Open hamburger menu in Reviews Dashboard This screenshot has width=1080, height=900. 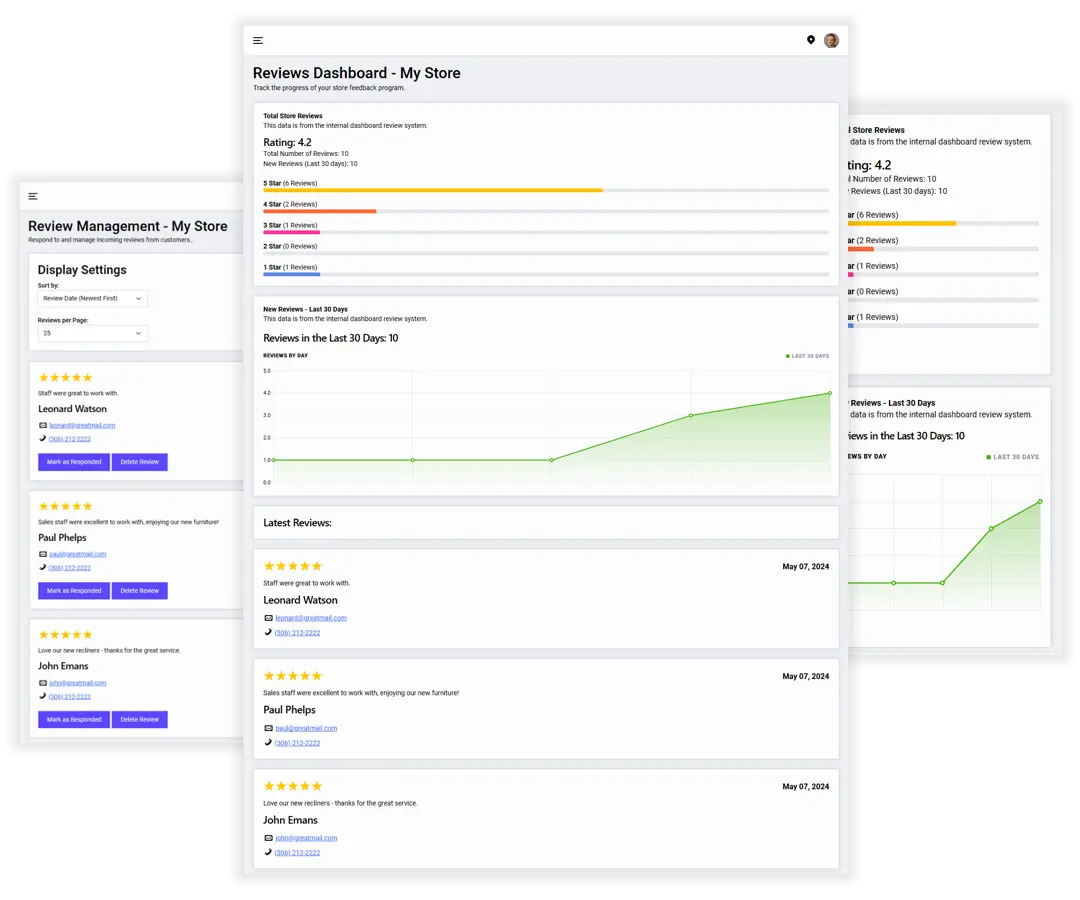[258, 41]
